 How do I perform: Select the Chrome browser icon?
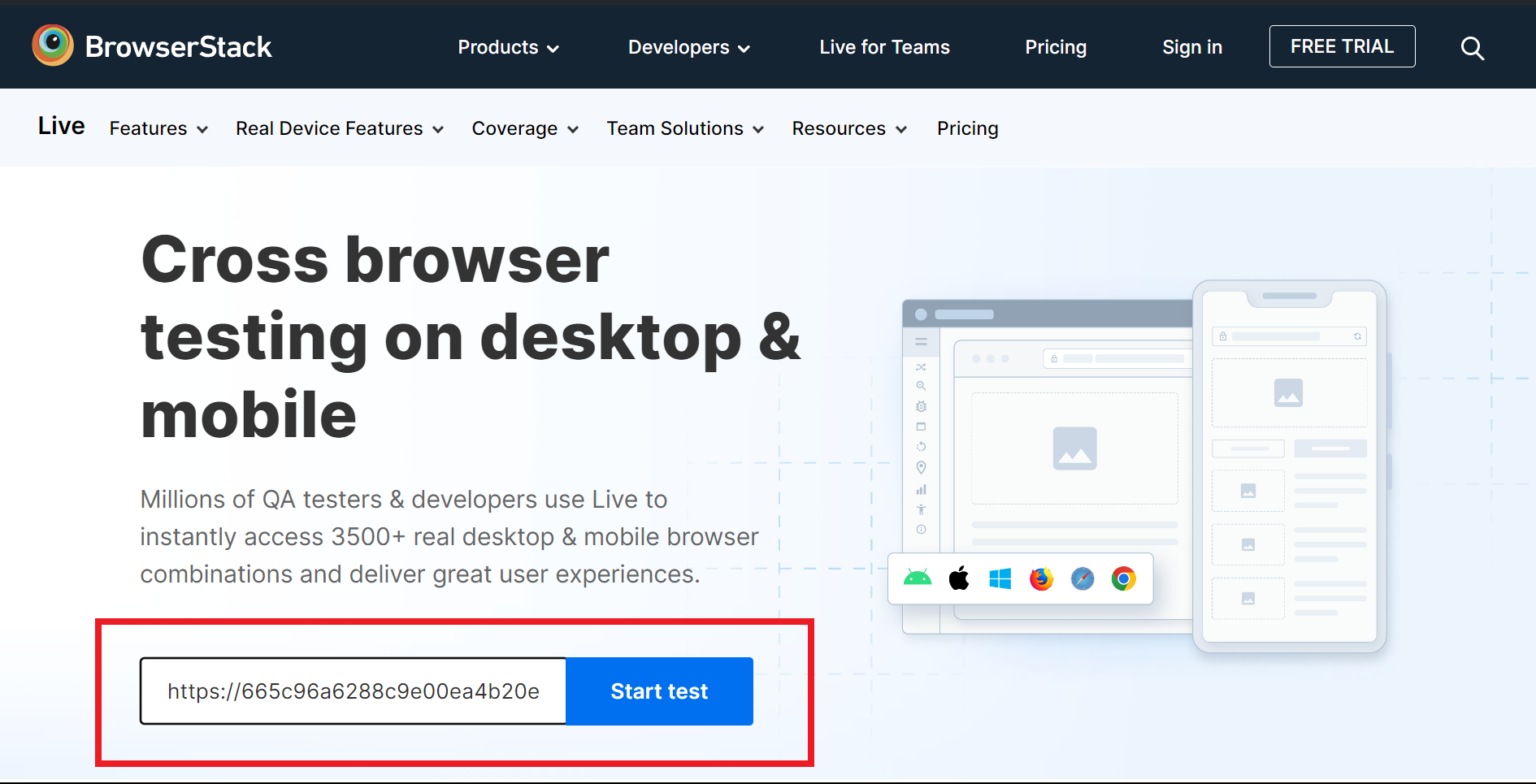click(x=1122, y=578)
